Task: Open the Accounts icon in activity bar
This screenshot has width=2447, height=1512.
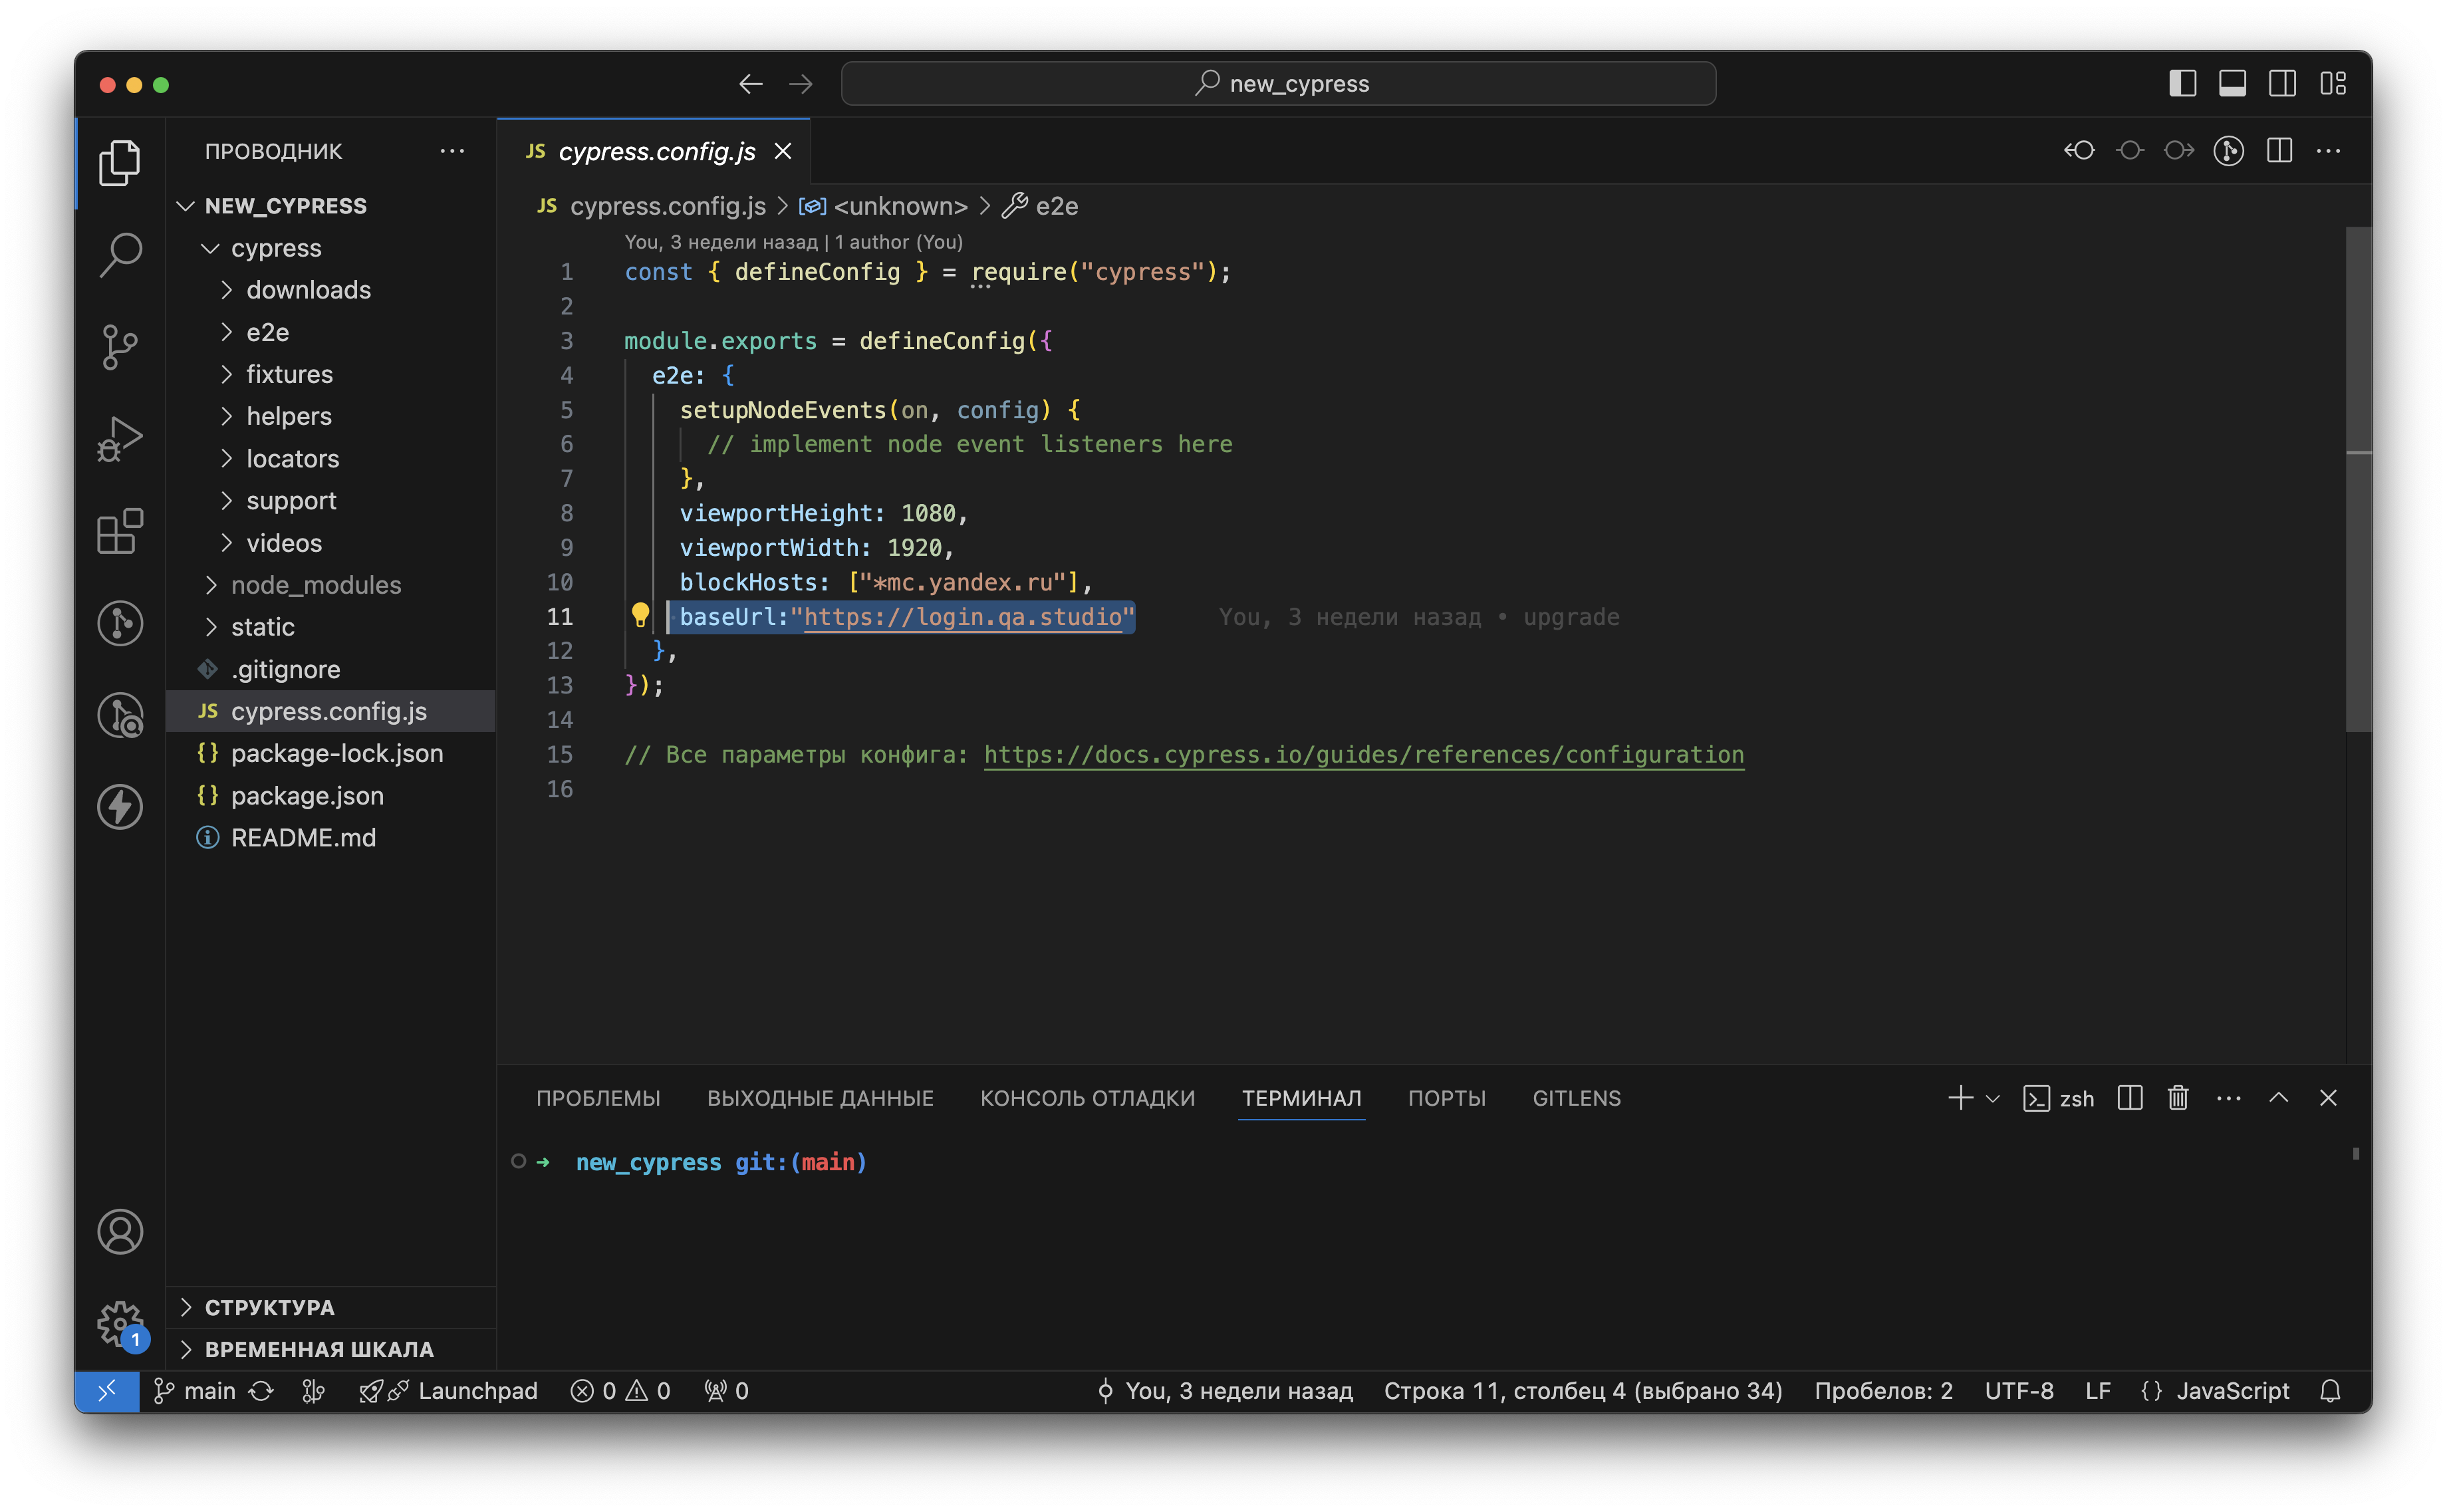Action: pyautogui.click(x=120, y=1232)
